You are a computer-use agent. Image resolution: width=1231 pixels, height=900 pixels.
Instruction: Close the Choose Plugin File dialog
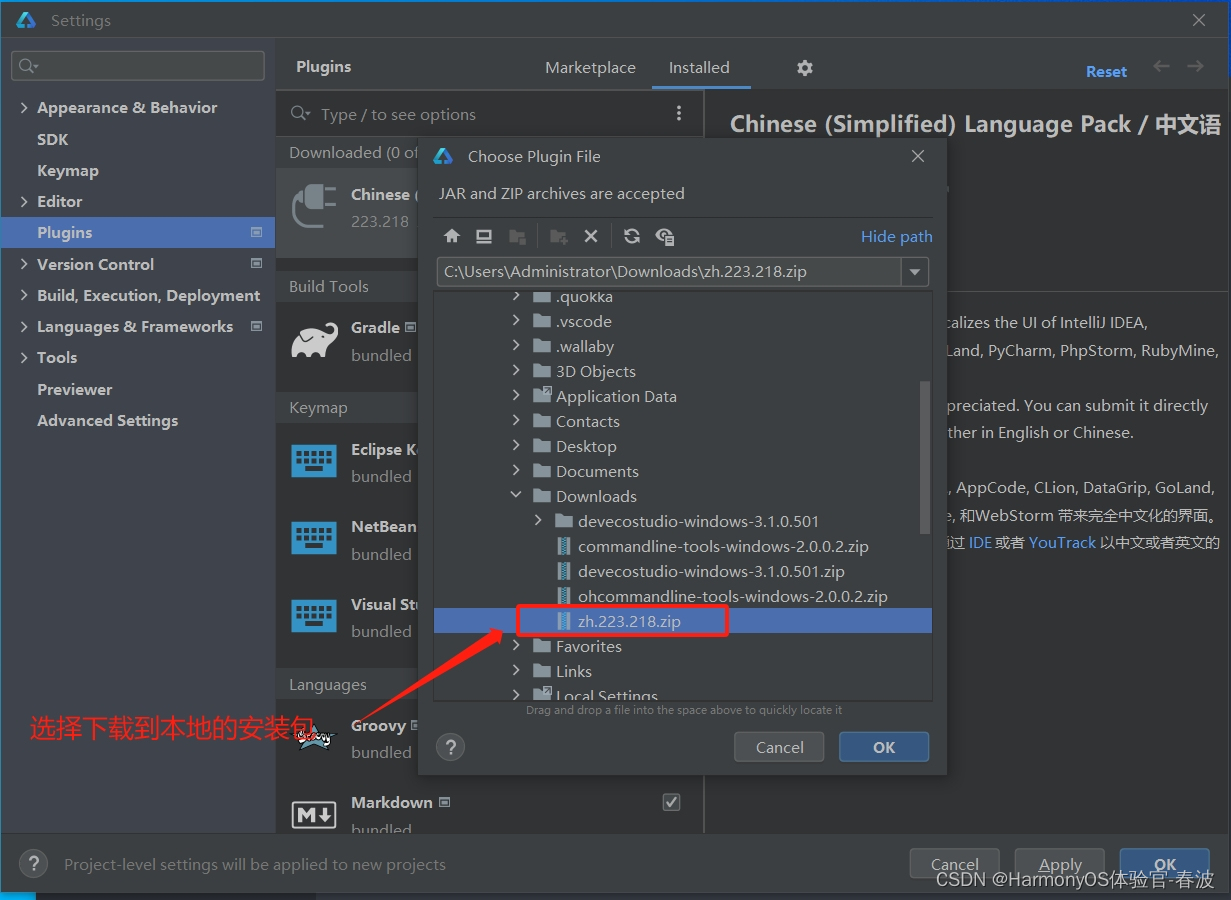pos(918,156)
